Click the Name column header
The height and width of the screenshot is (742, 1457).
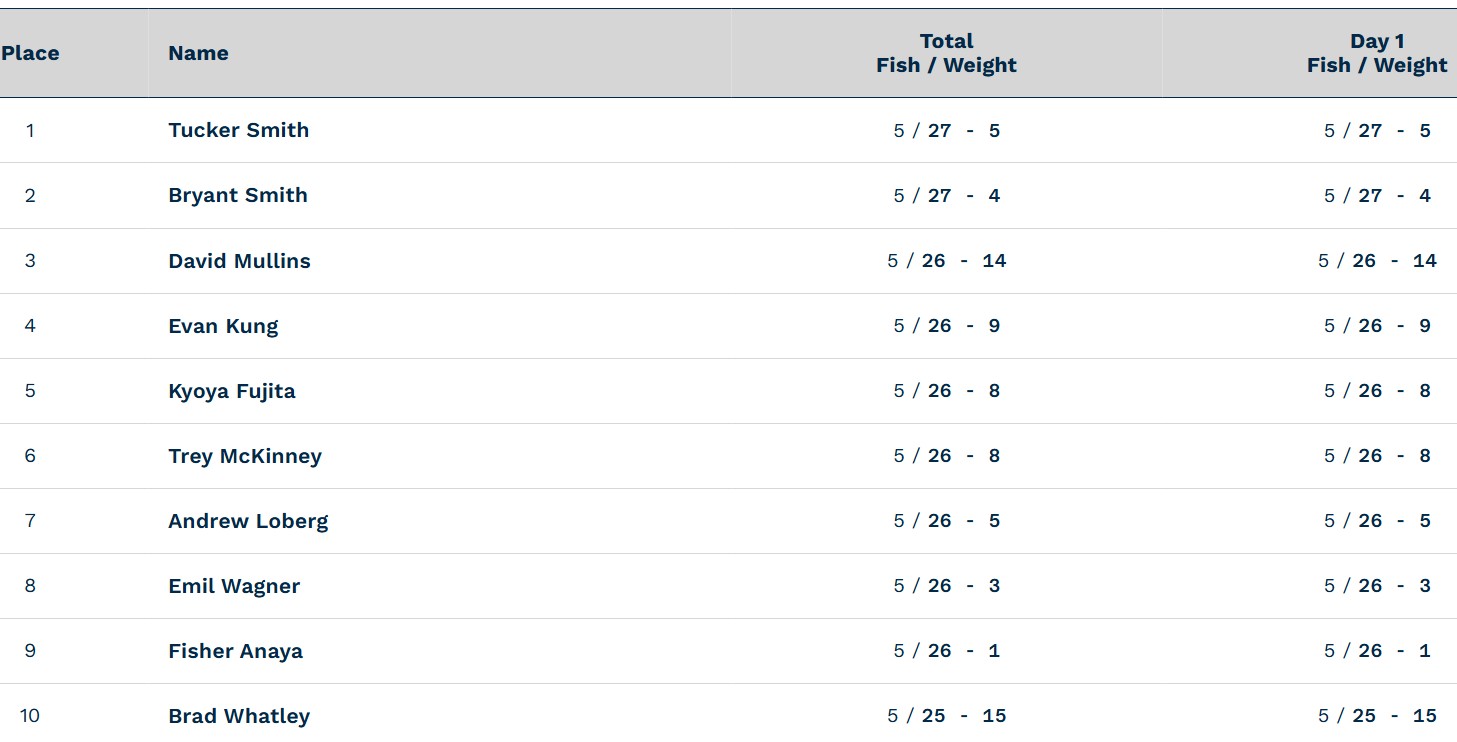point(198,53)
